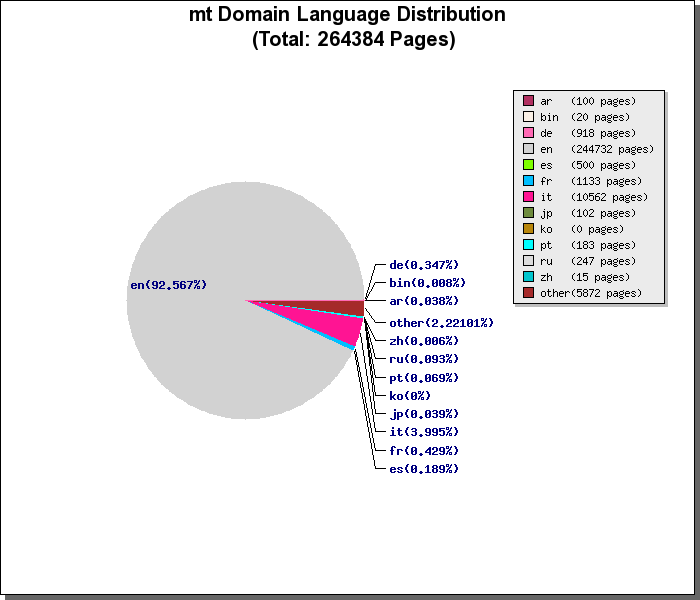Click the it legend color swatch
700x600 pixels.
pyautogui.click(x=528, y=197)
